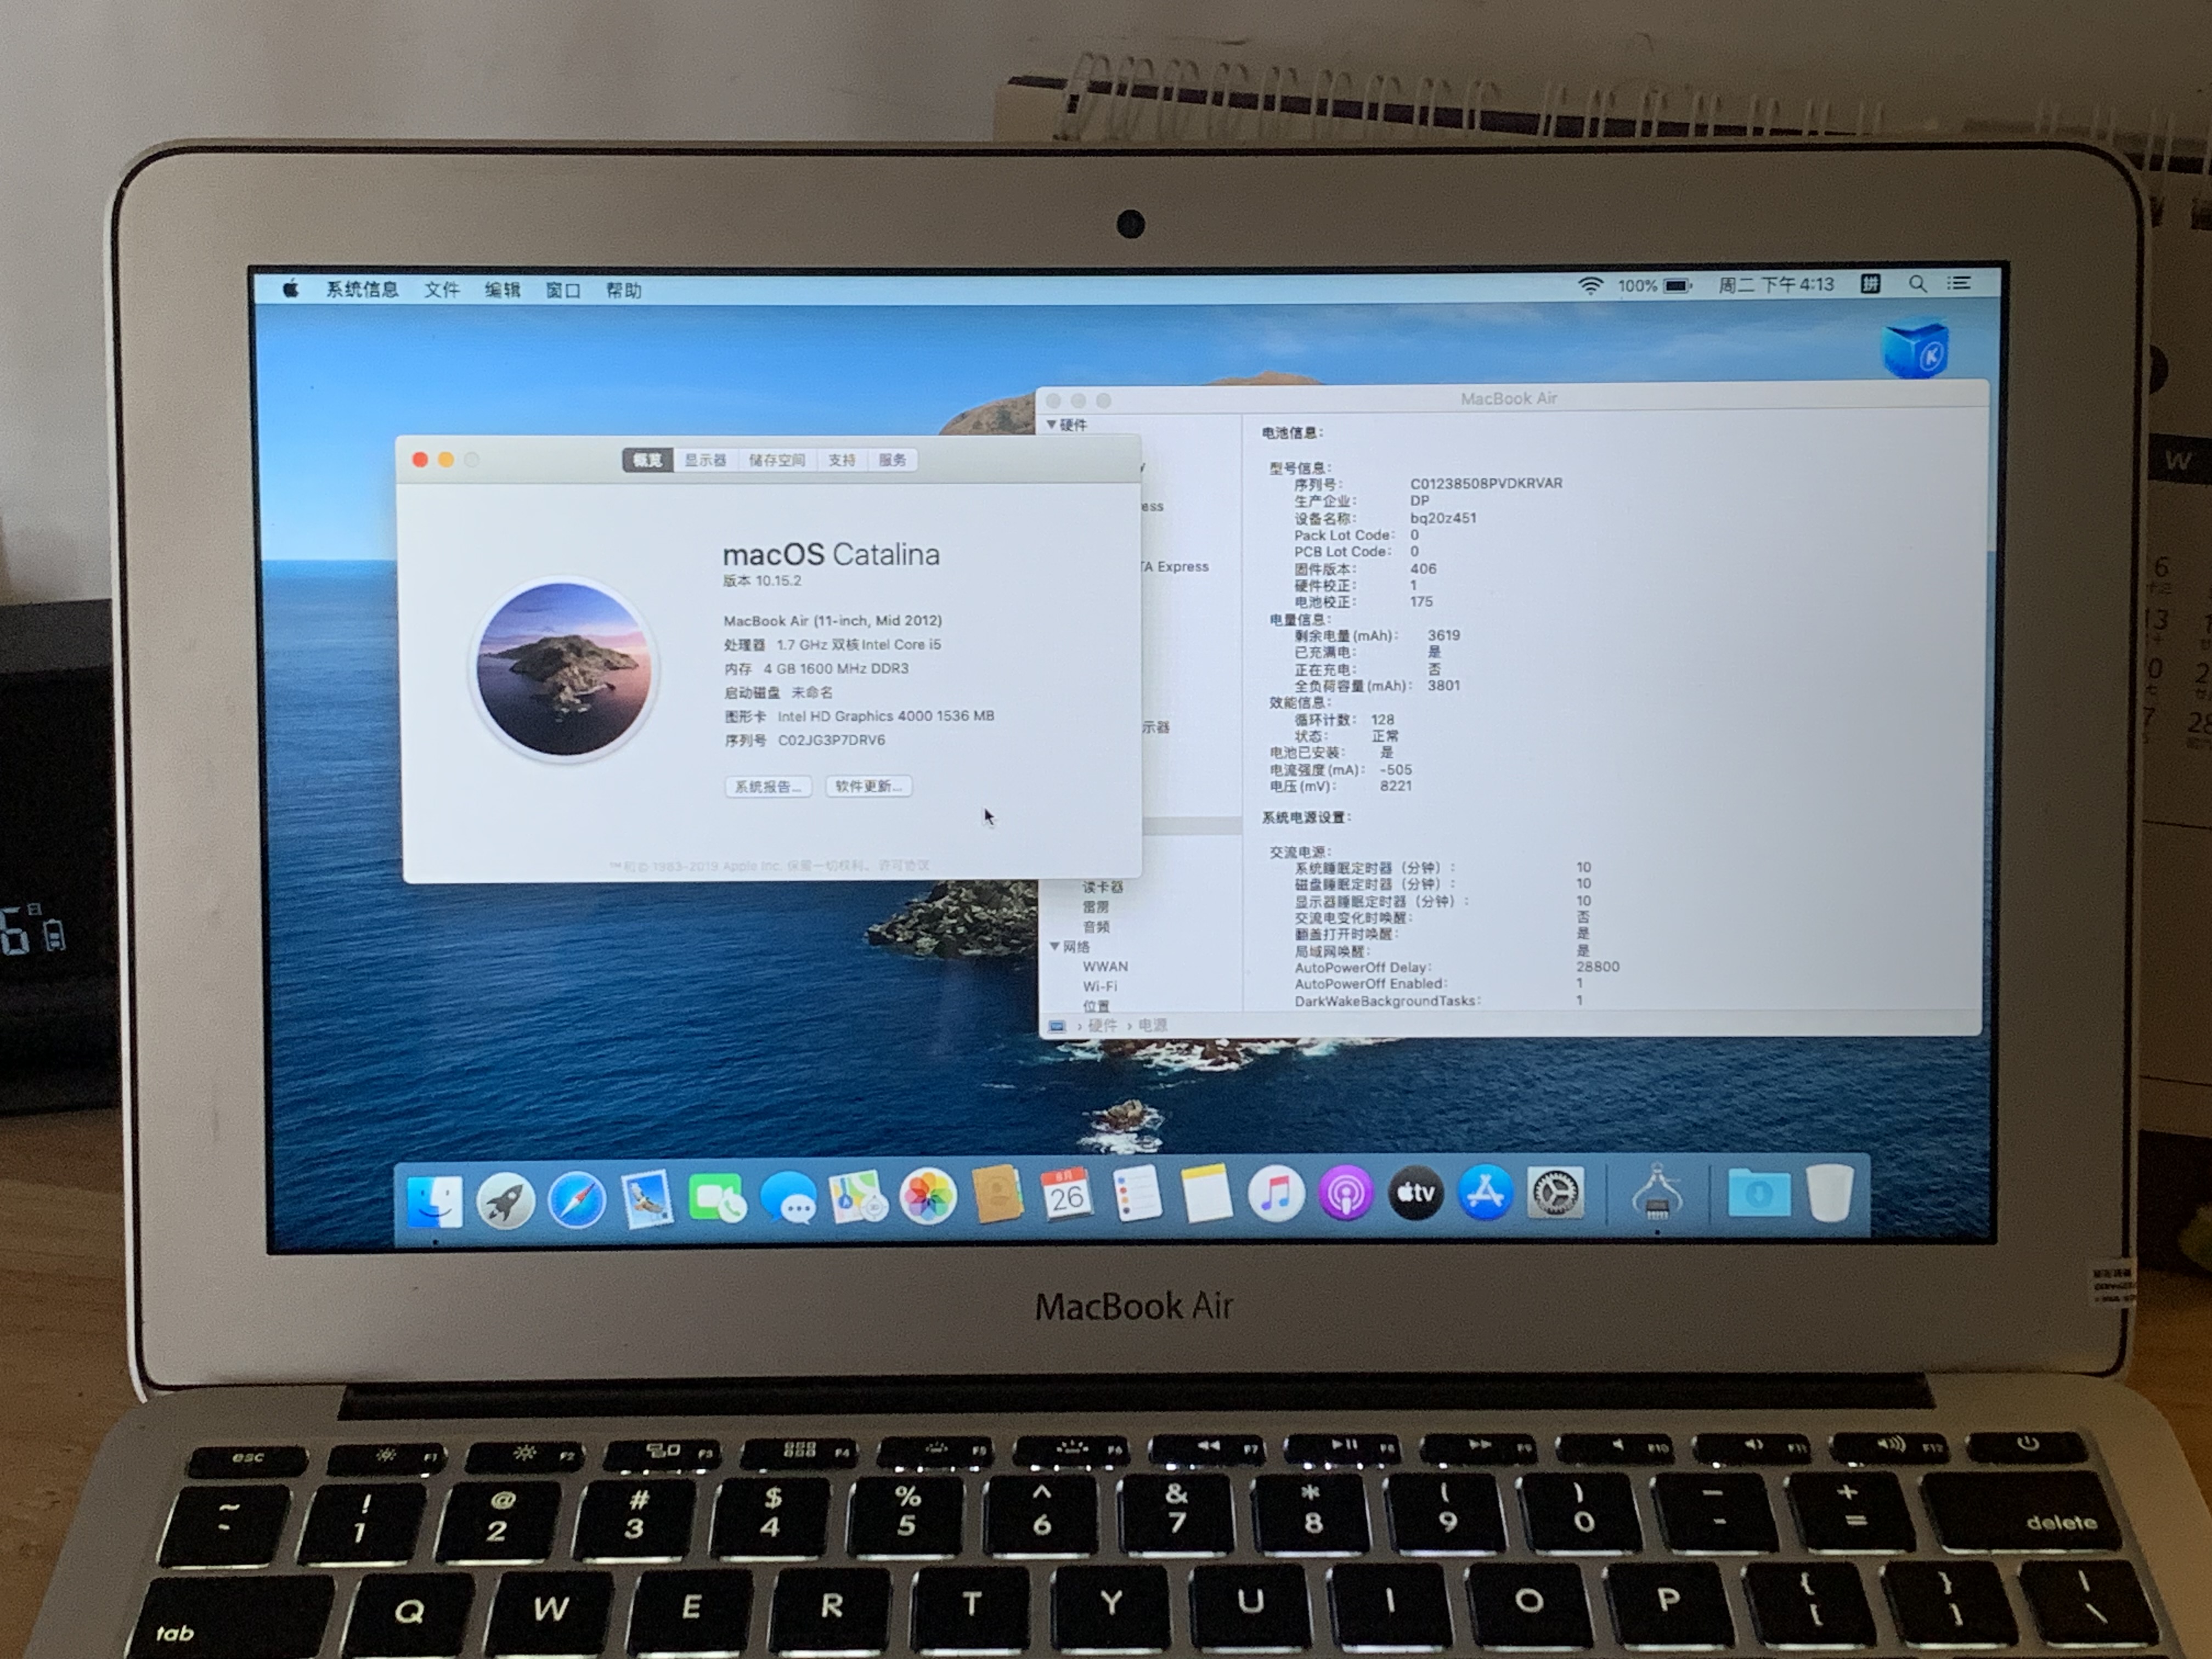Viewport: 2212px width, 1659px height.
Task: Click the 循环计数 value 128
Action: (x=1382, y=719)
